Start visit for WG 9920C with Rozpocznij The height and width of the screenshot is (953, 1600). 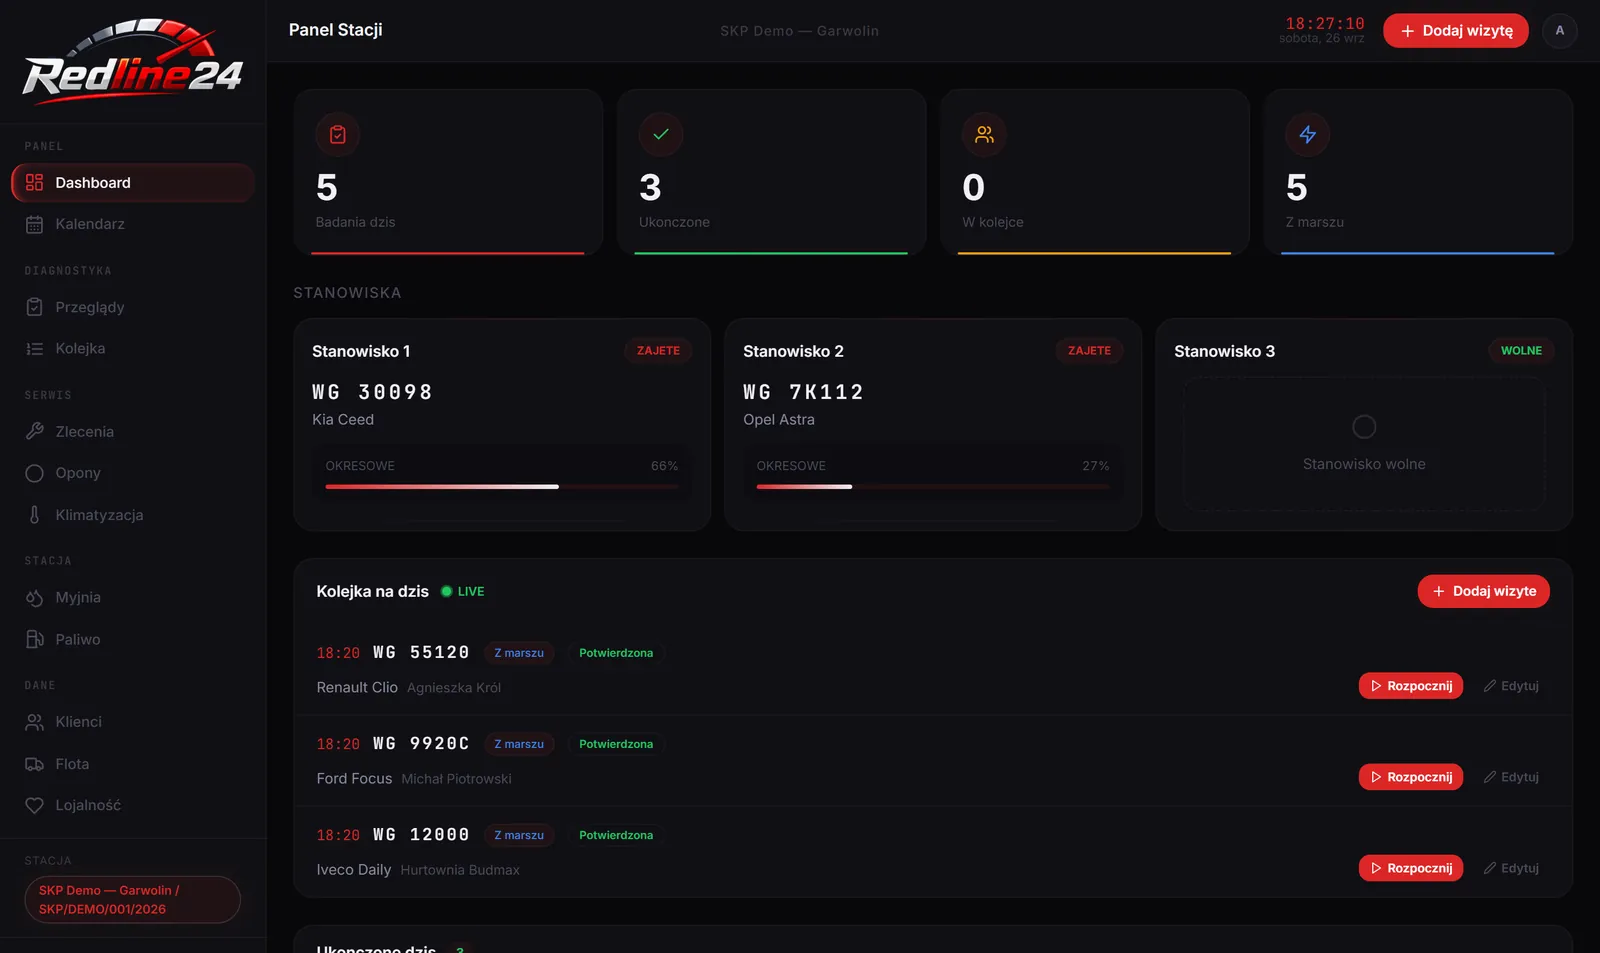(1411, 777)
